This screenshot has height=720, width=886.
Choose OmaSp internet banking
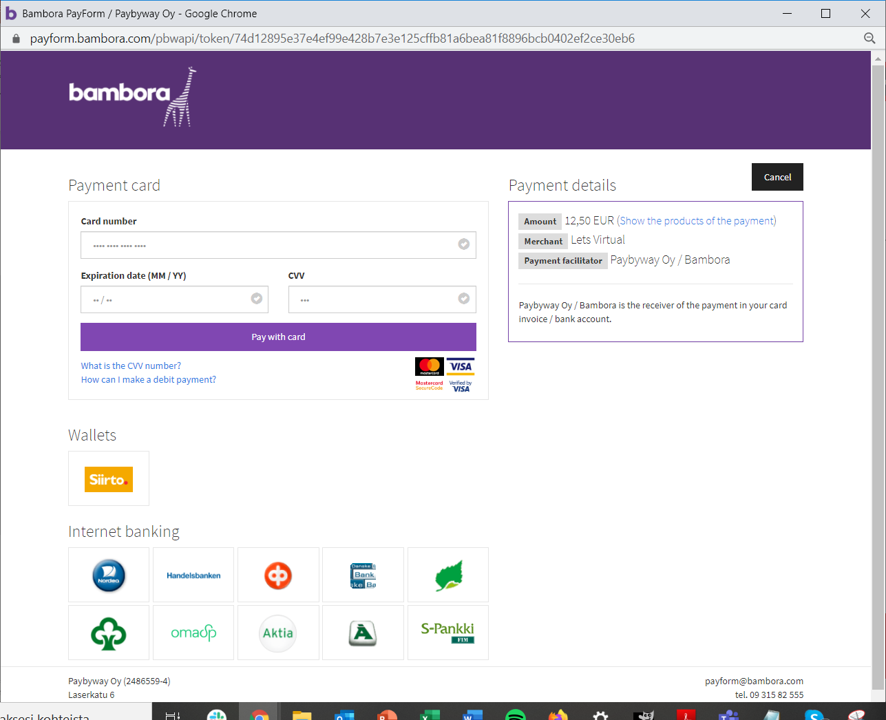[x=193, y=633]
